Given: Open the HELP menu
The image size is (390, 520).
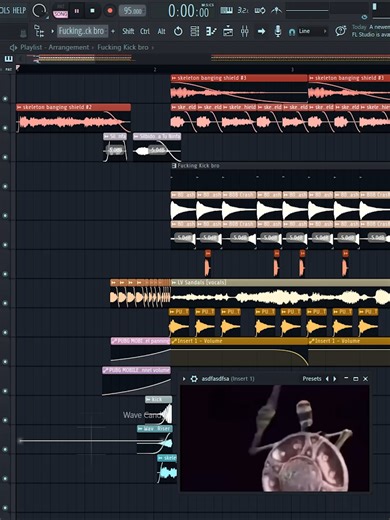Looking at the screenshot, I should click(x=19, y=10).
